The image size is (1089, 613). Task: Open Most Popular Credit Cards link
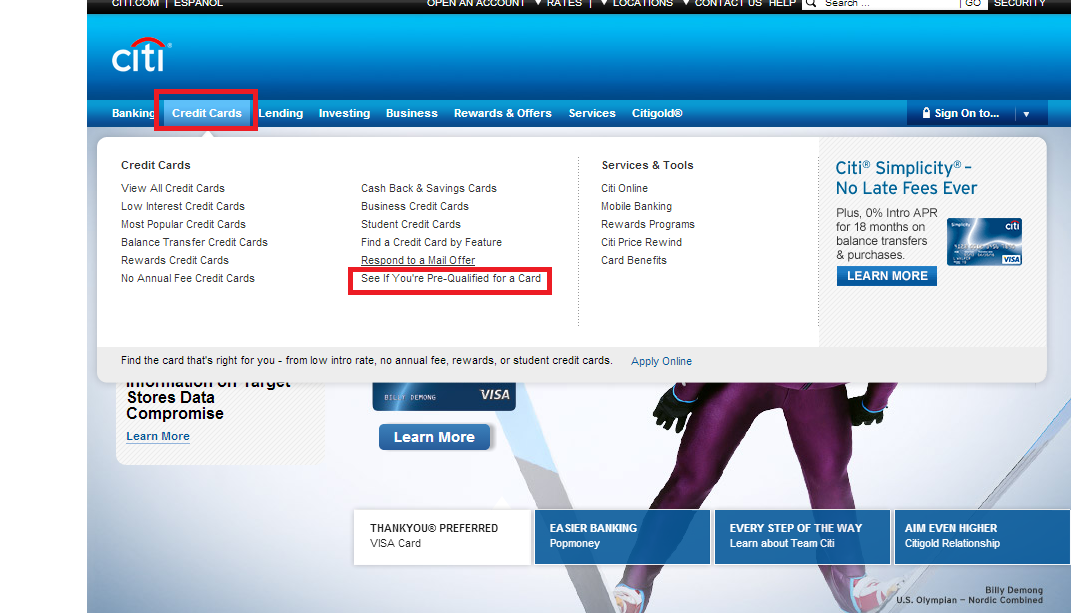tap(183, 224)
